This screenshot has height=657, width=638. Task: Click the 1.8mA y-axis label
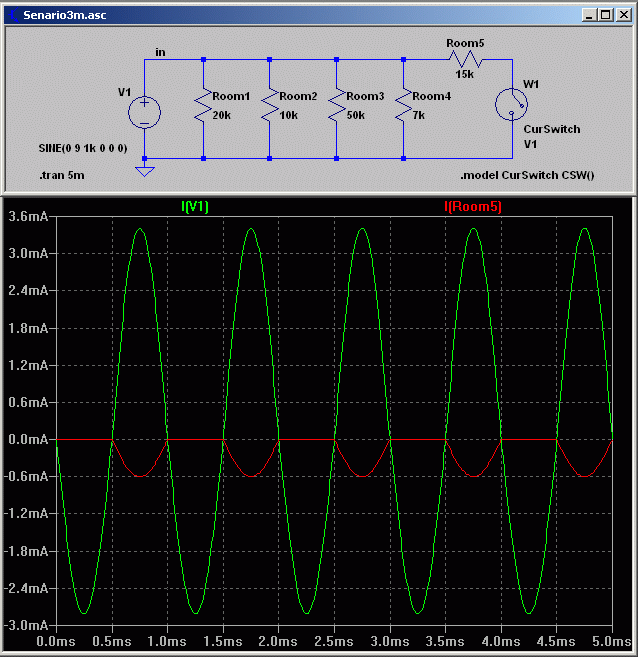click(x=28, y=328)
